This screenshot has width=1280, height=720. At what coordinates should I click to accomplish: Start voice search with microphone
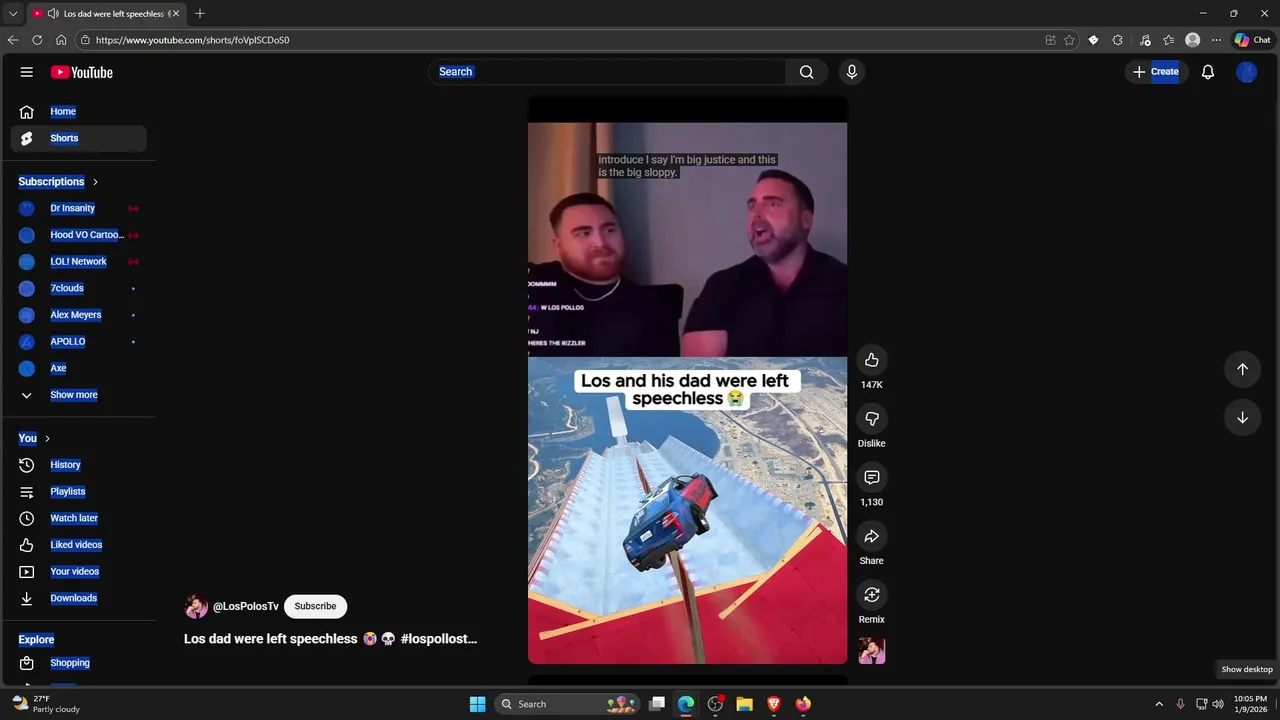[852, 72]
